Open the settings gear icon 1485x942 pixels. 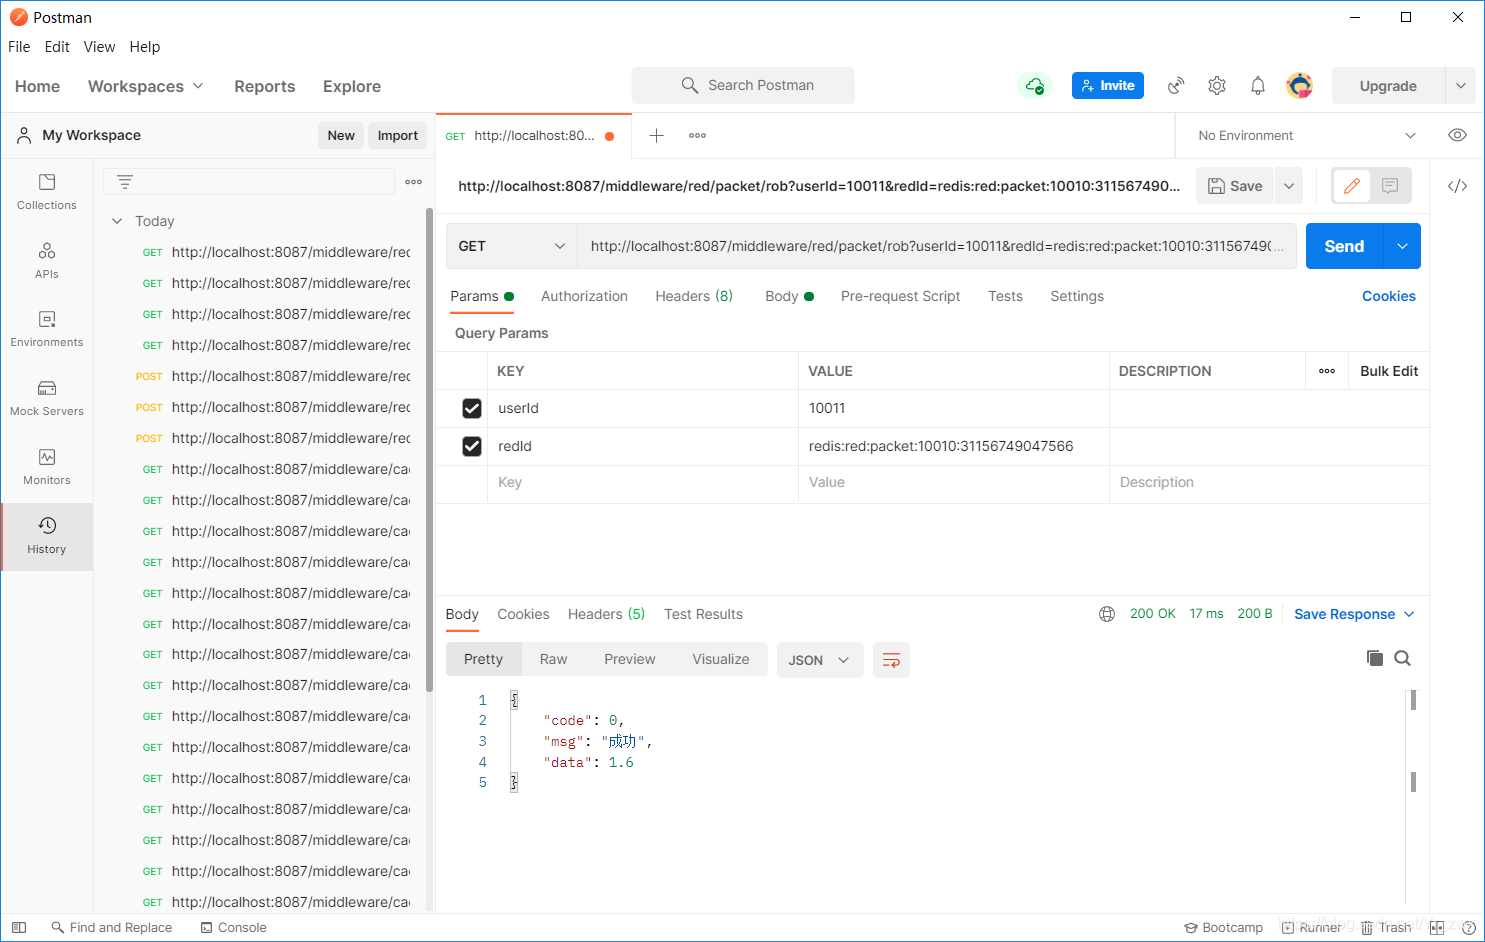1217,86
